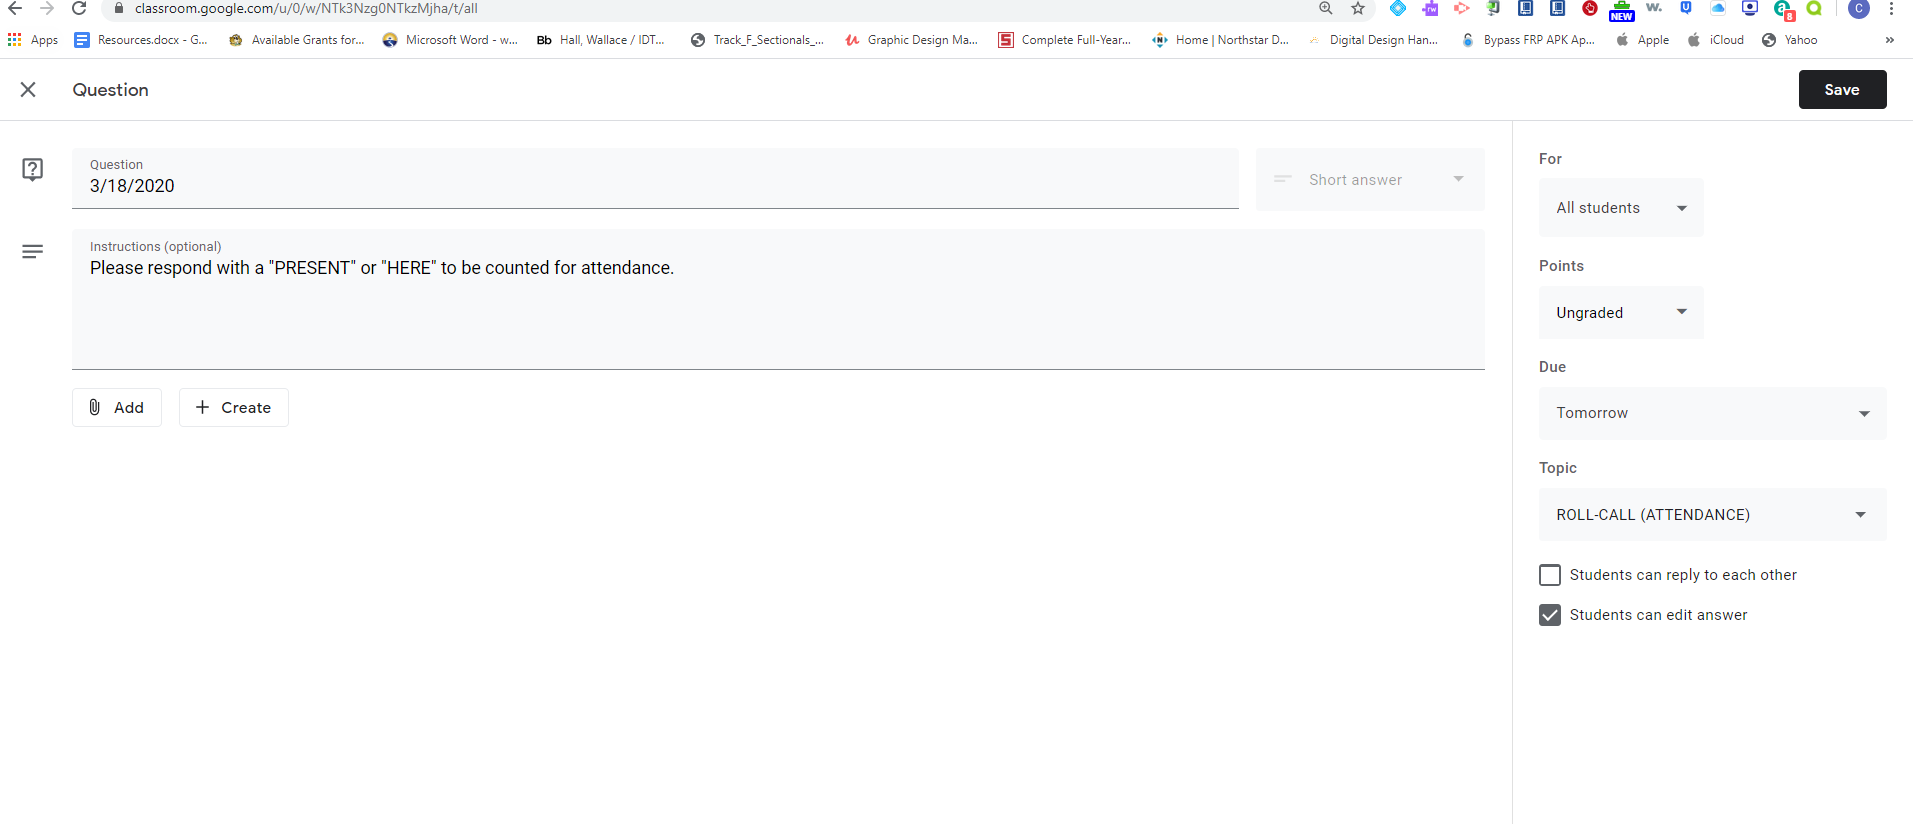Click the paperclip Add attachment button

[117, 407]
